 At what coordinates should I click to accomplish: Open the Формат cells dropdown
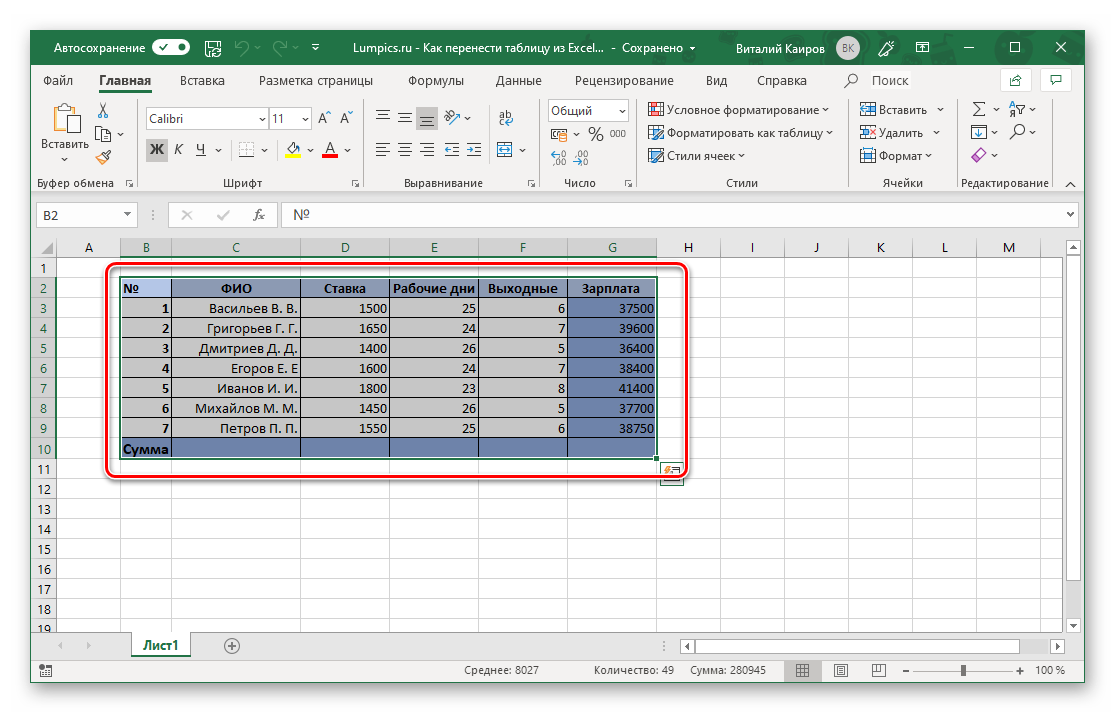pyautogui.click(x=896, y=156)
